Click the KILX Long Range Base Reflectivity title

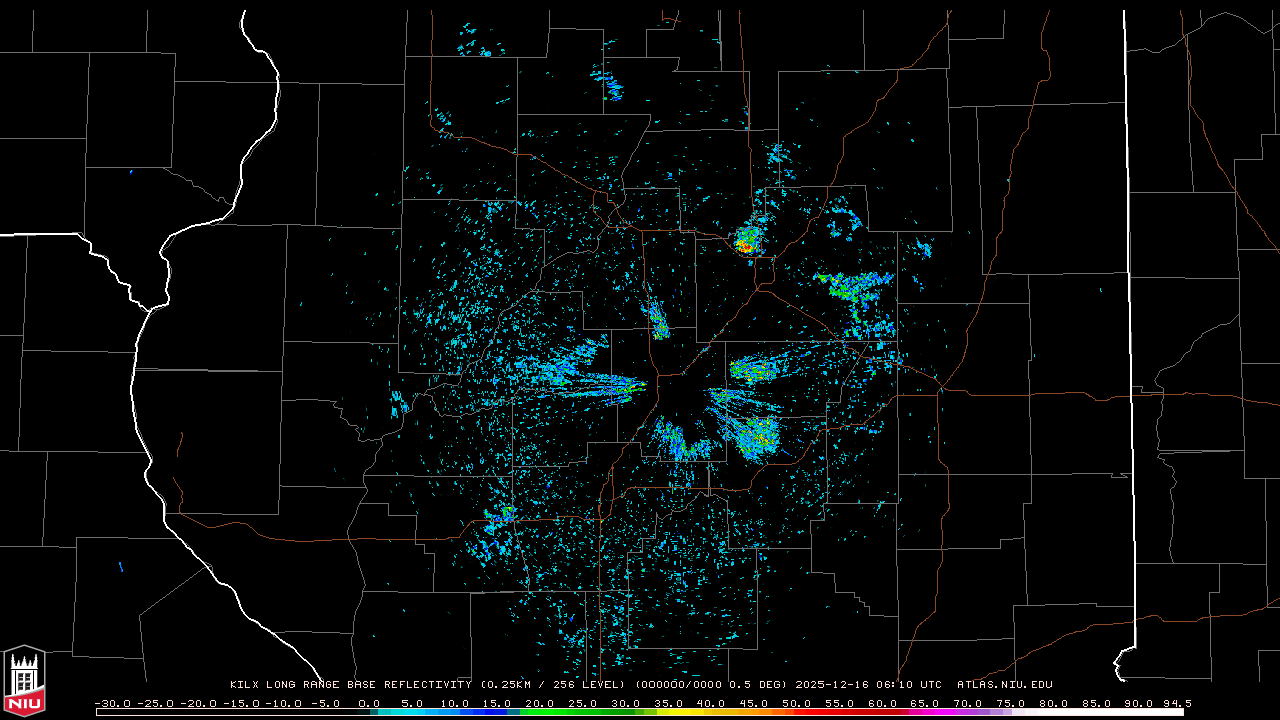(x=351, y=684)
